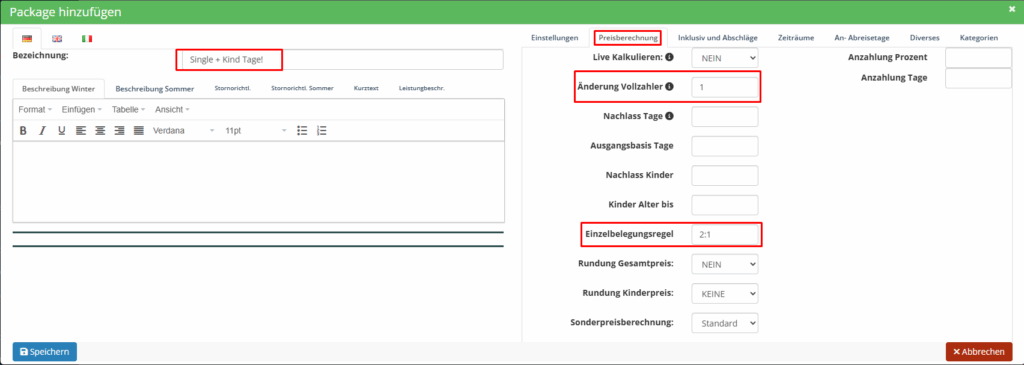Open the Zeiträume tab

tap(795, 38)
